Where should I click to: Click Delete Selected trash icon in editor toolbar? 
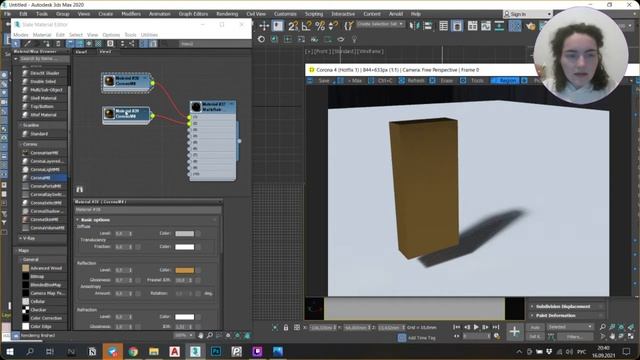[58, 44]
